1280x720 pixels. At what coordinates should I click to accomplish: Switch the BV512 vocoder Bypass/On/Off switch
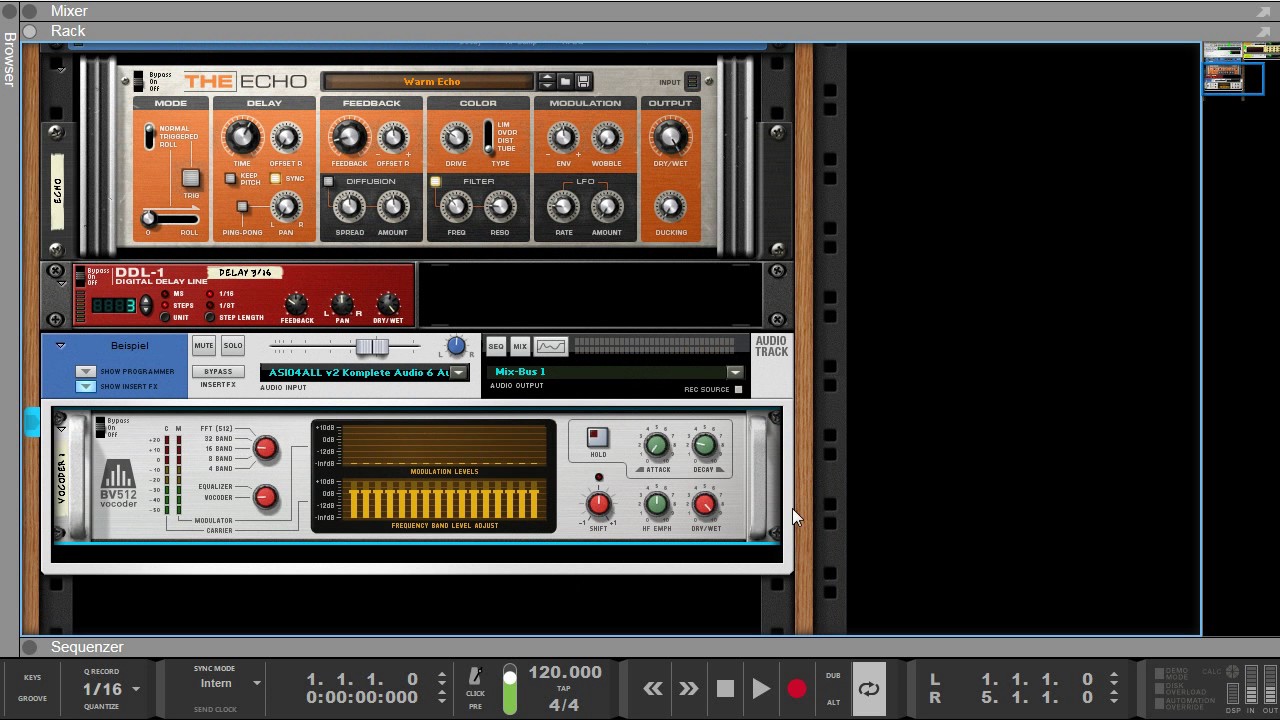(100, 427)
